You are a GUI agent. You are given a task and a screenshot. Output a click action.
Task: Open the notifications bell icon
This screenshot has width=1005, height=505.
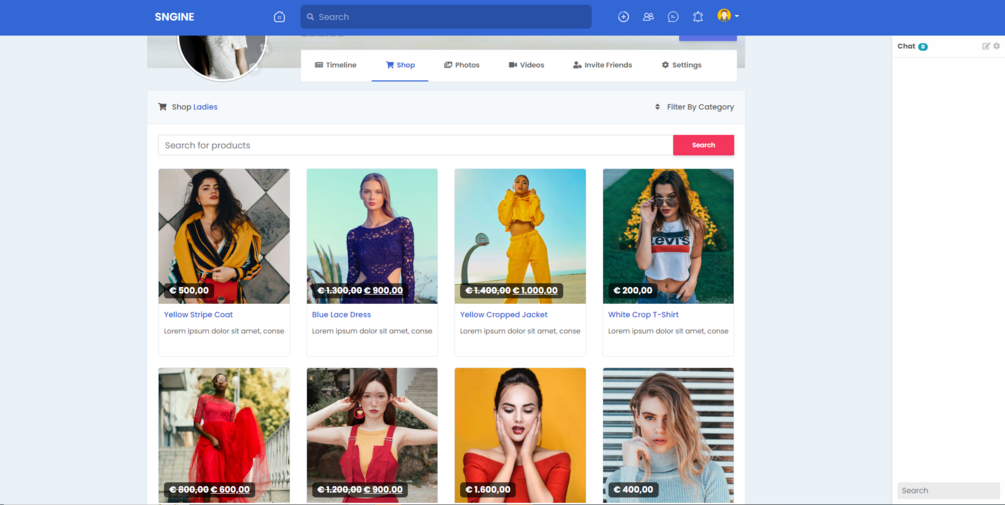698,17
